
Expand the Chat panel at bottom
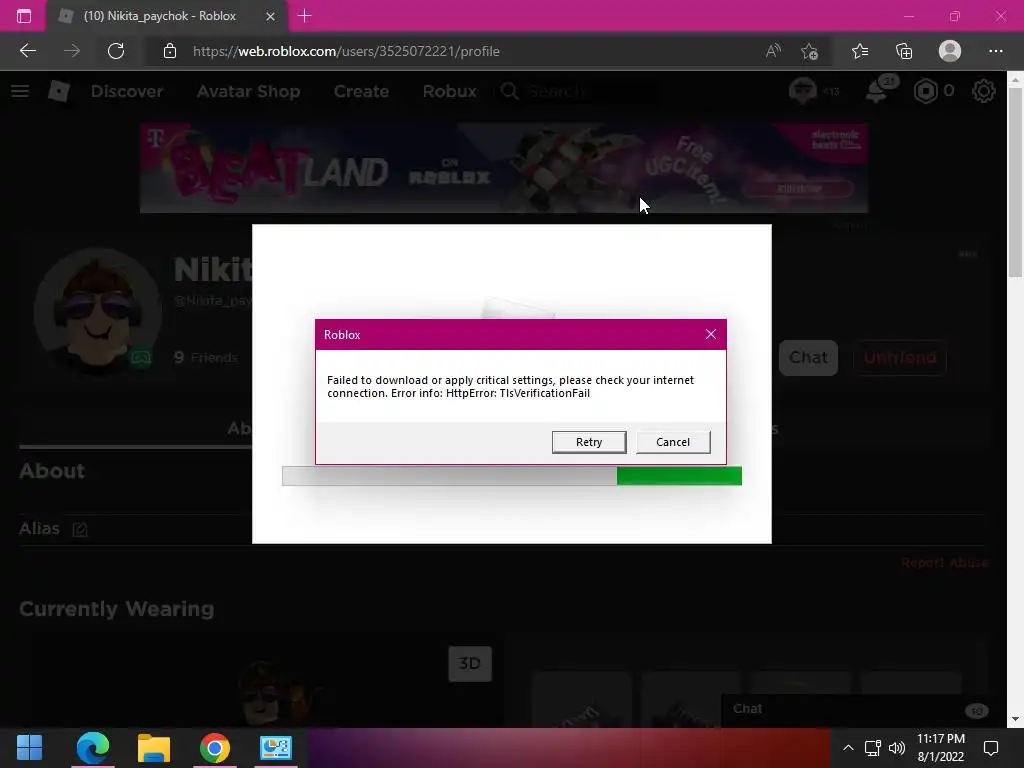863,710
